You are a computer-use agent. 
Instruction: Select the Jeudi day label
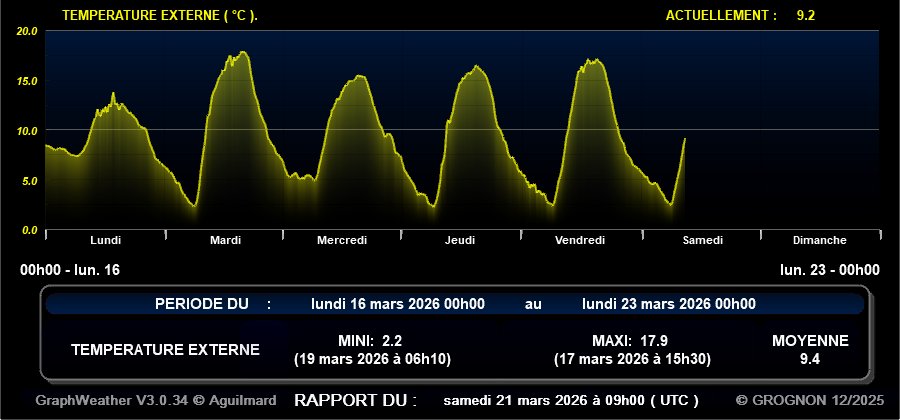[460, 240]
